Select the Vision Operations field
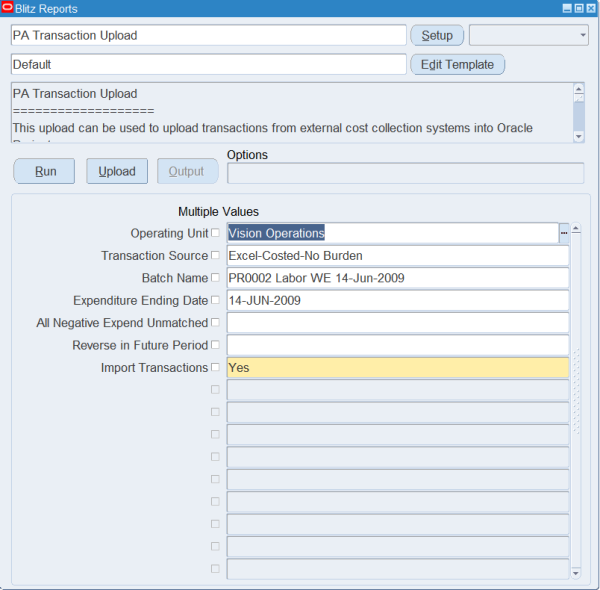 point(393,233)
